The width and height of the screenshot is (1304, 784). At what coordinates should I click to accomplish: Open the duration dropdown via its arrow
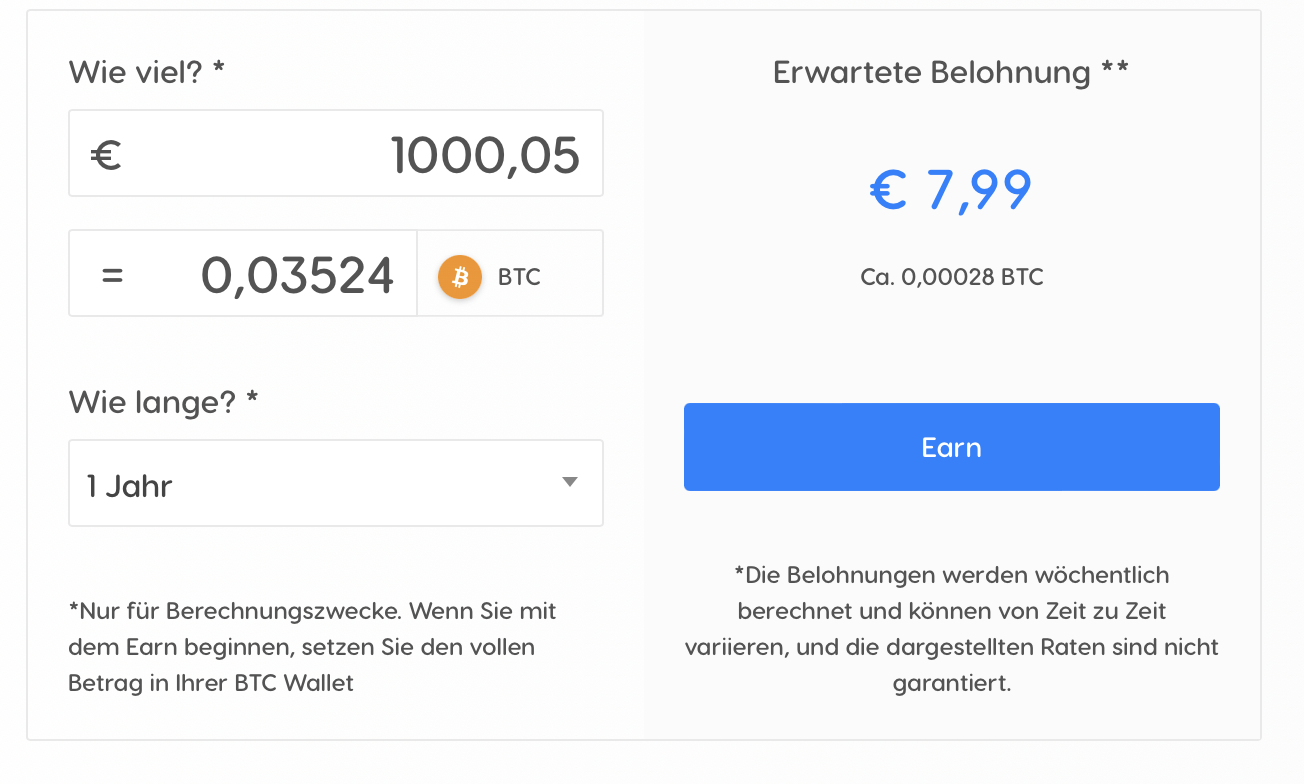[x=570, y=482]
